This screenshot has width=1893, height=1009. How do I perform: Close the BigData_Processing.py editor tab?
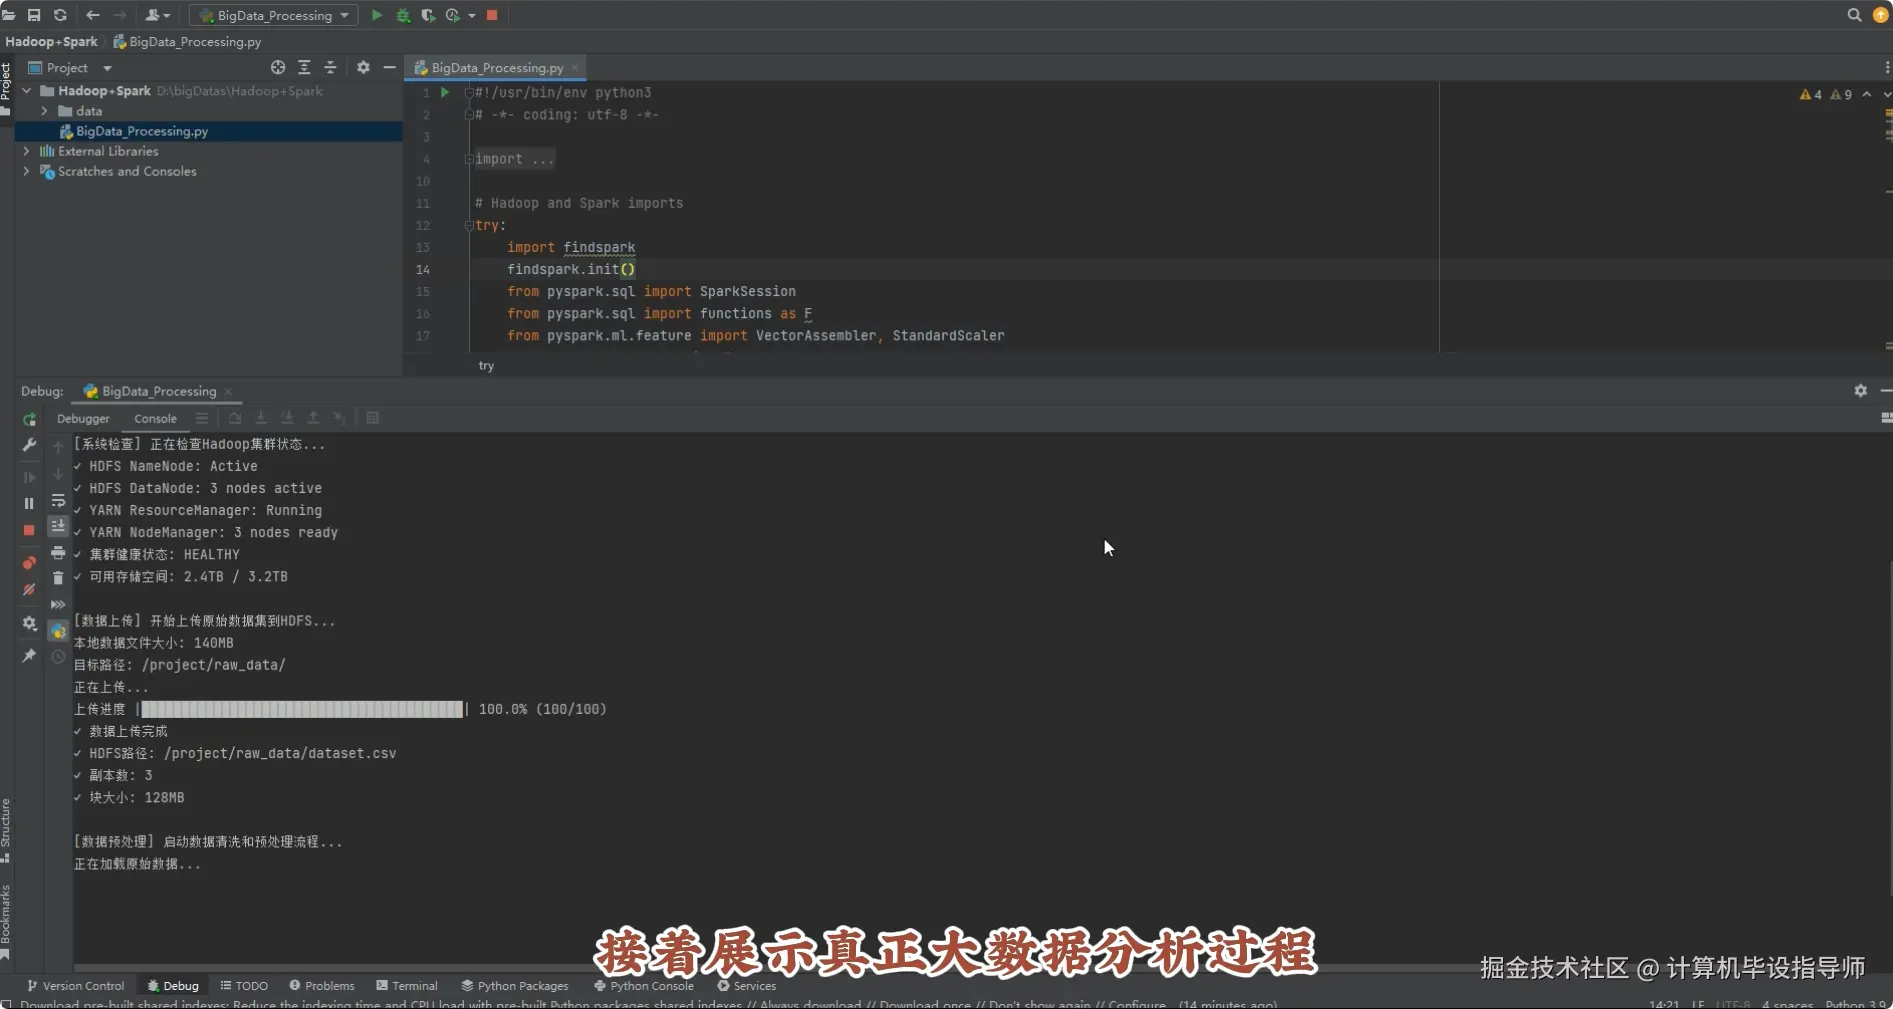(575, 68)
